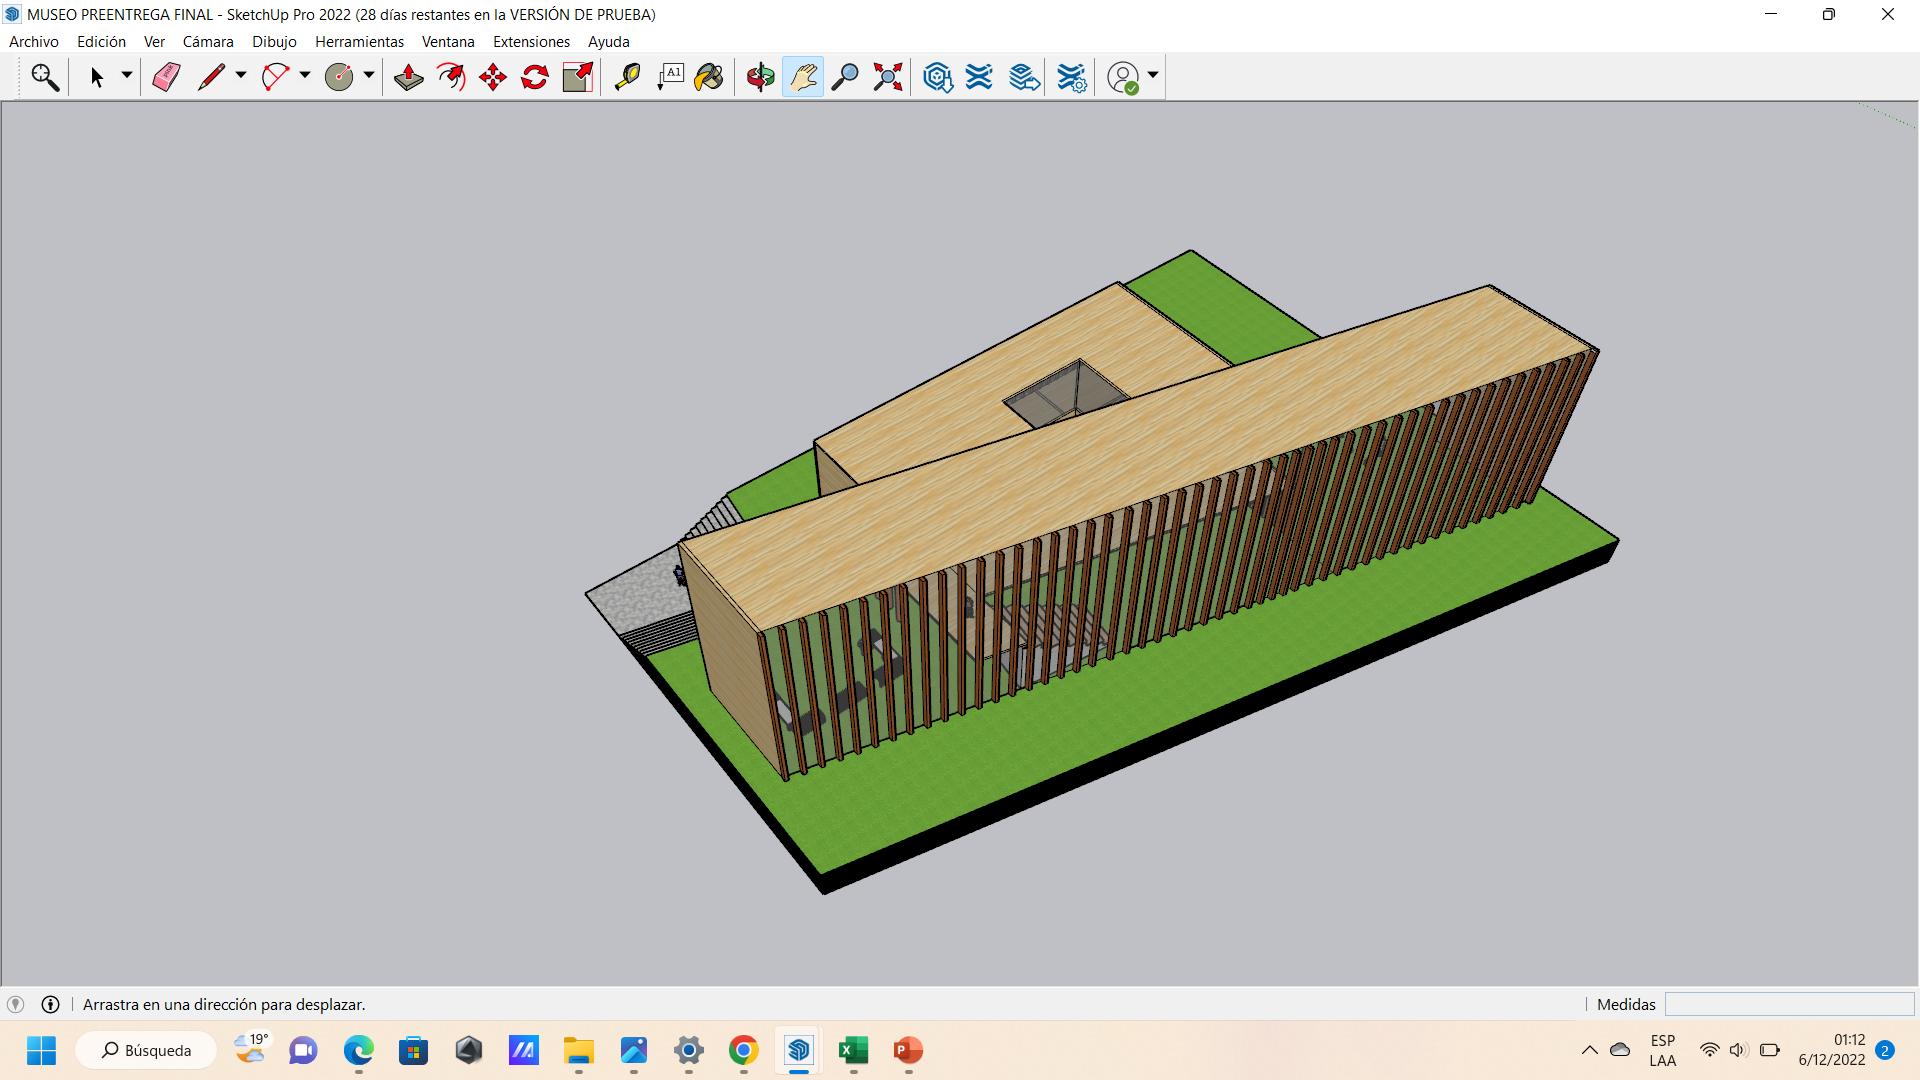
Task: Activate the Orbit tool
Action: [x=760, y=77]
